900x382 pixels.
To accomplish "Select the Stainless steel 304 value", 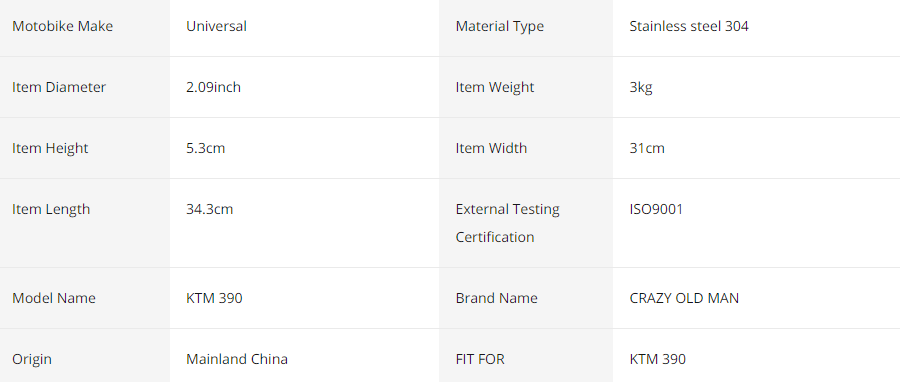I will [689, 26].
